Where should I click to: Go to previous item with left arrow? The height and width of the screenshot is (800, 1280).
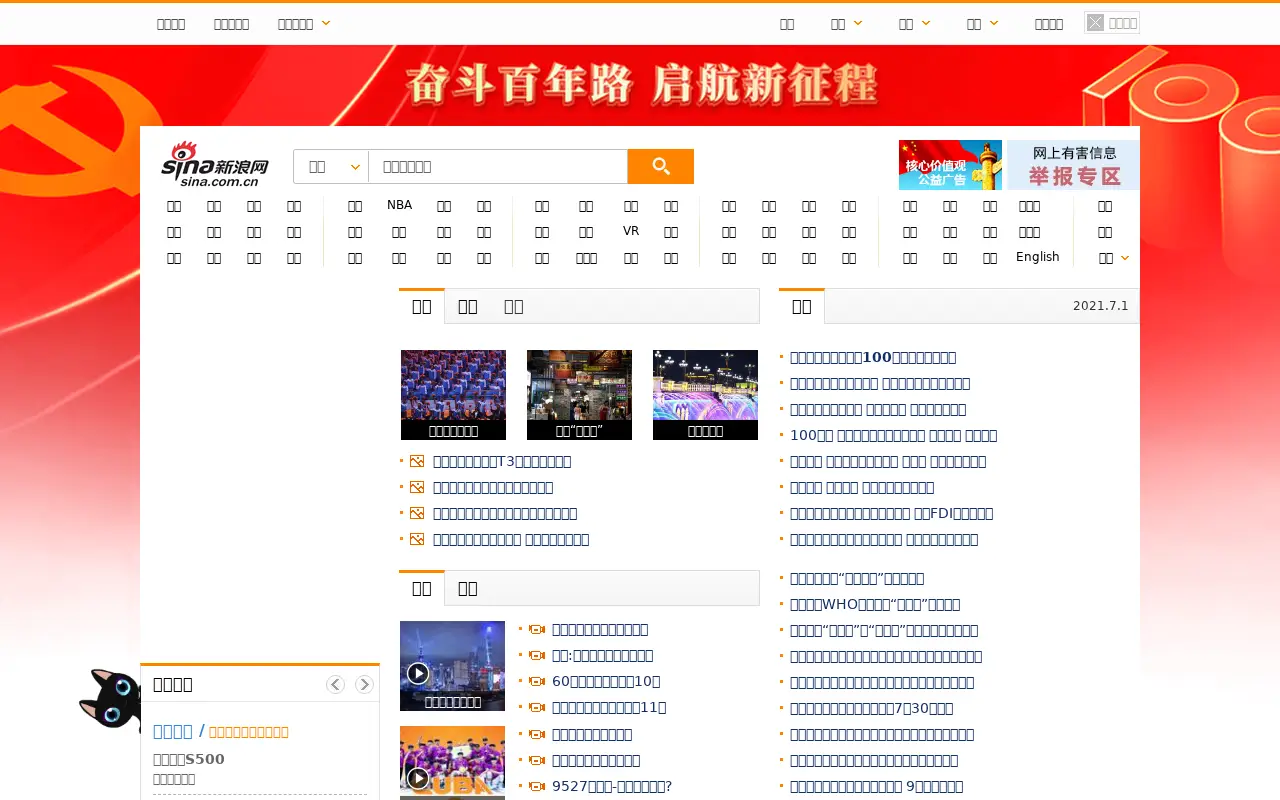[x=335, y=684]
